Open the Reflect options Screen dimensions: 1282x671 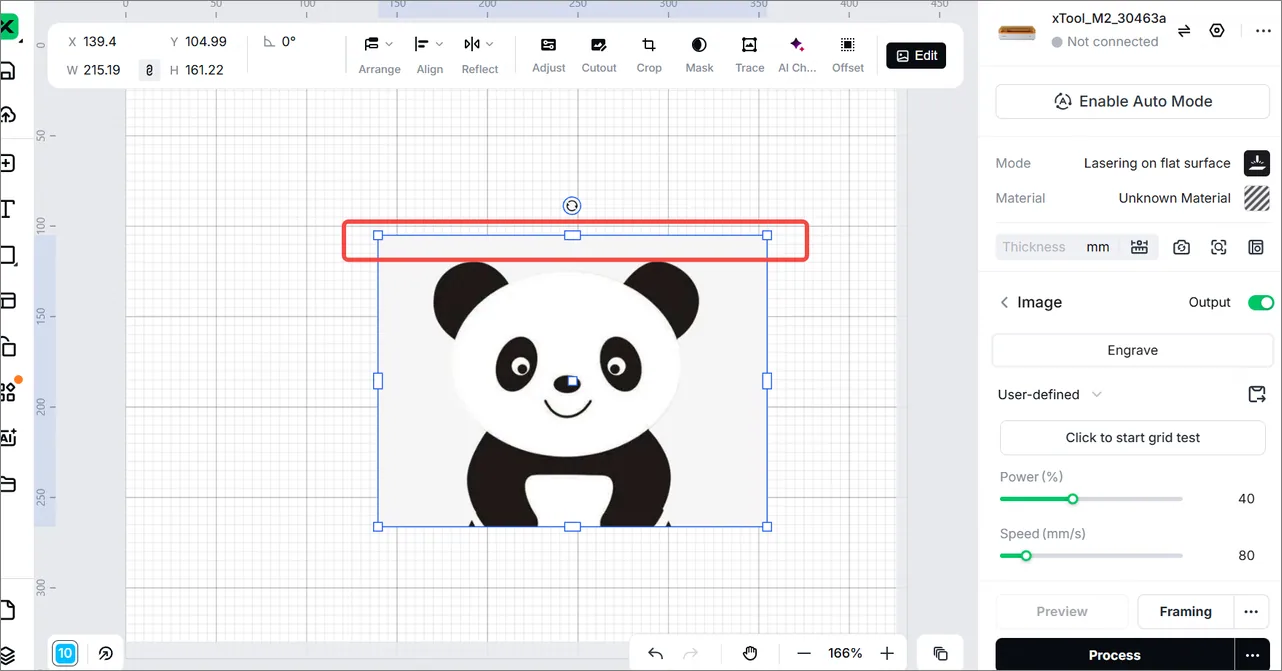coord(479,55)
